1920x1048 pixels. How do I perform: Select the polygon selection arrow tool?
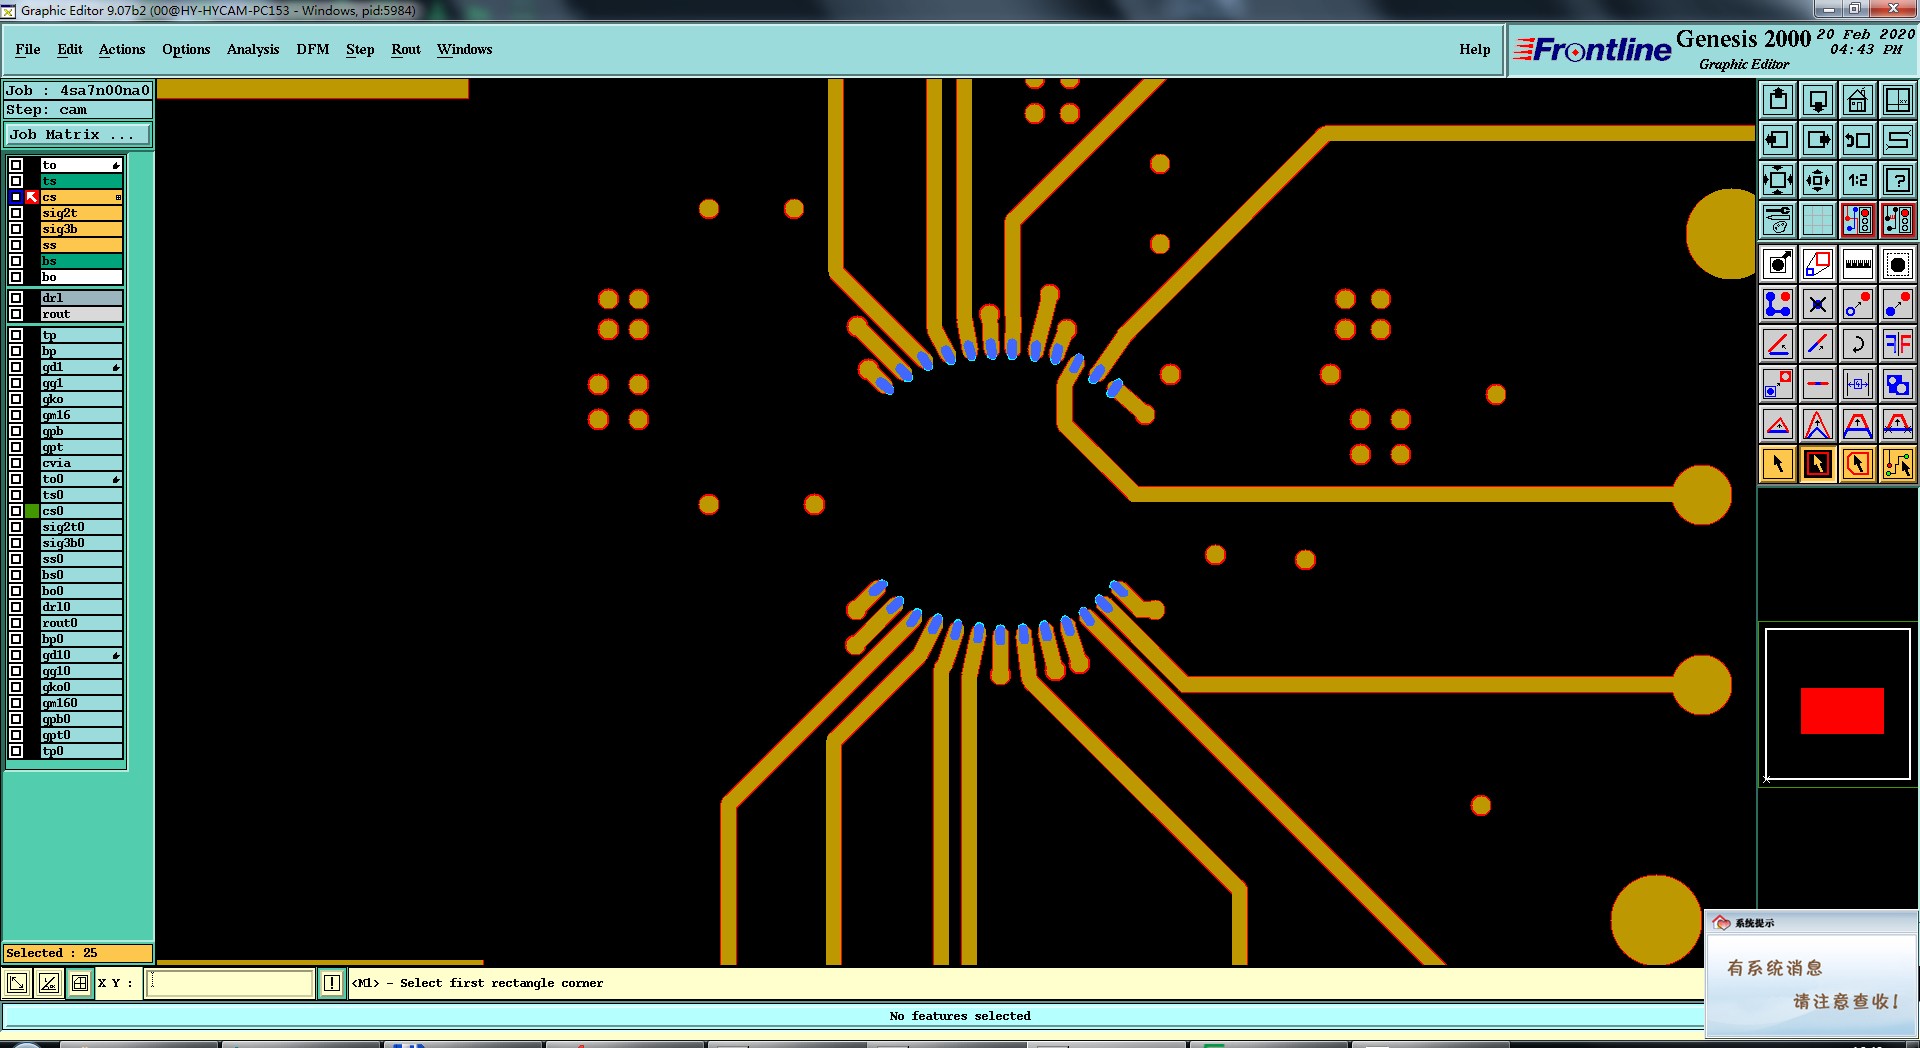(1858, 464)
